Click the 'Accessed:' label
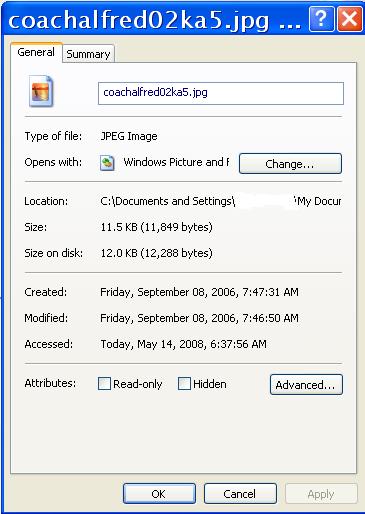This screenshot has width=365, height=514. [x=49, y=344]
